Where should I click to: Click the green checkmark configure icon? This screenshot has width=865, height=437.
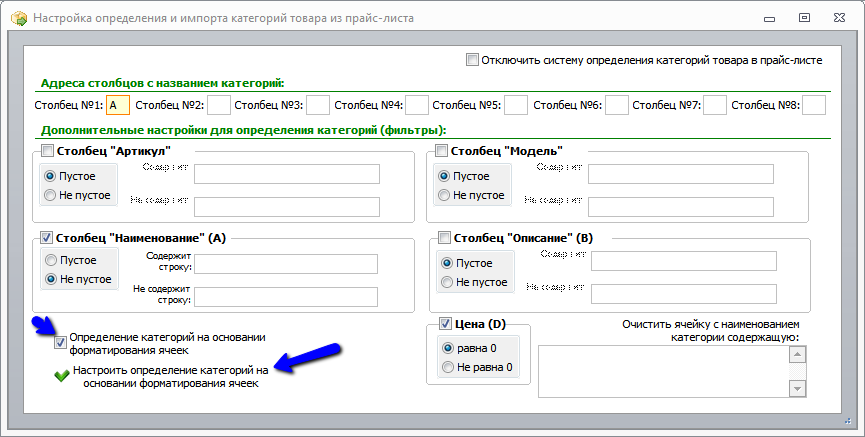61,376
